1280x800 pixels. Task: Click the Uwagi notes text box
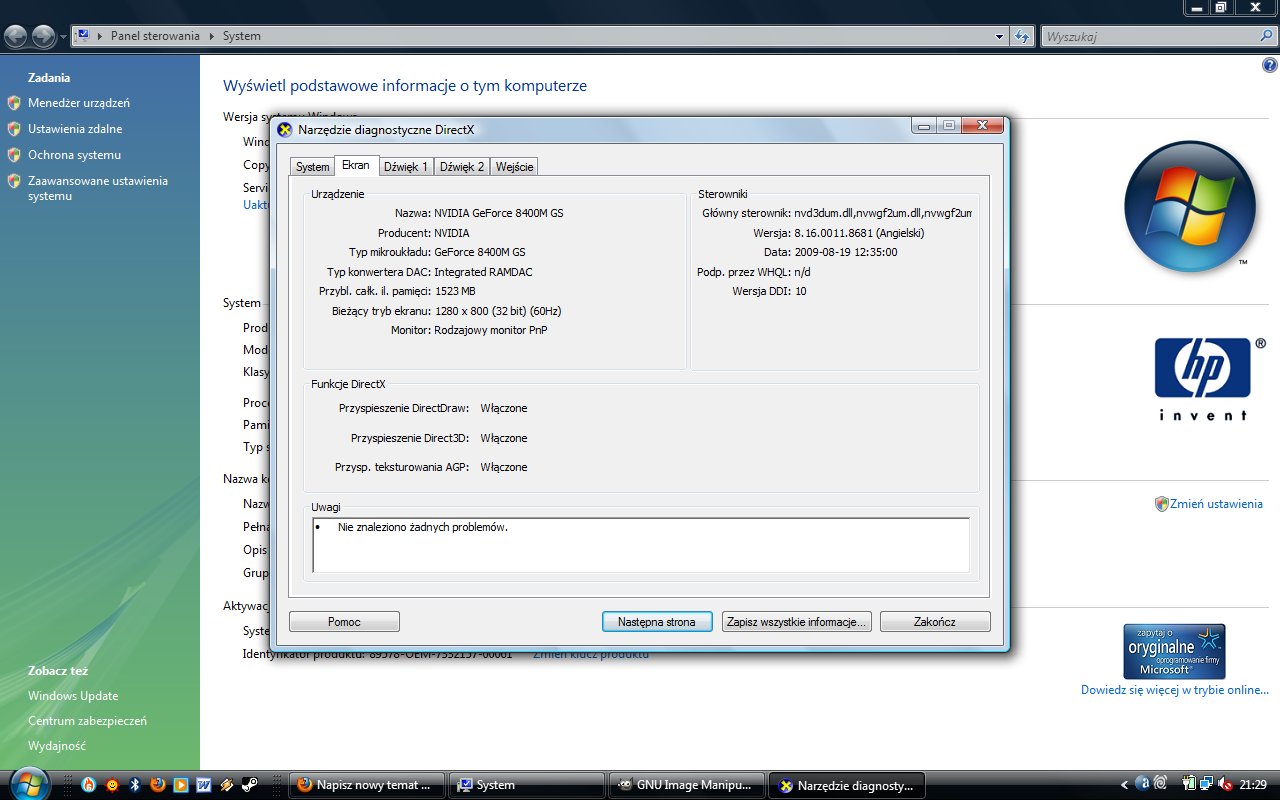coord(641,545)
